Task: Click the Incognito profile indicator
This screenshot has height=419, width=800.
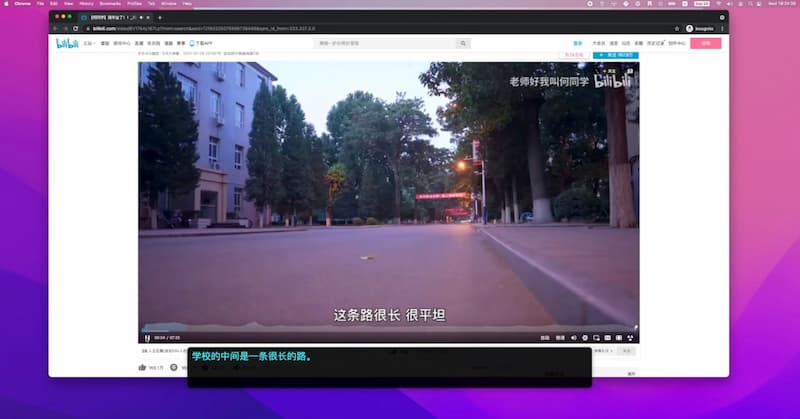Action: 700,29
